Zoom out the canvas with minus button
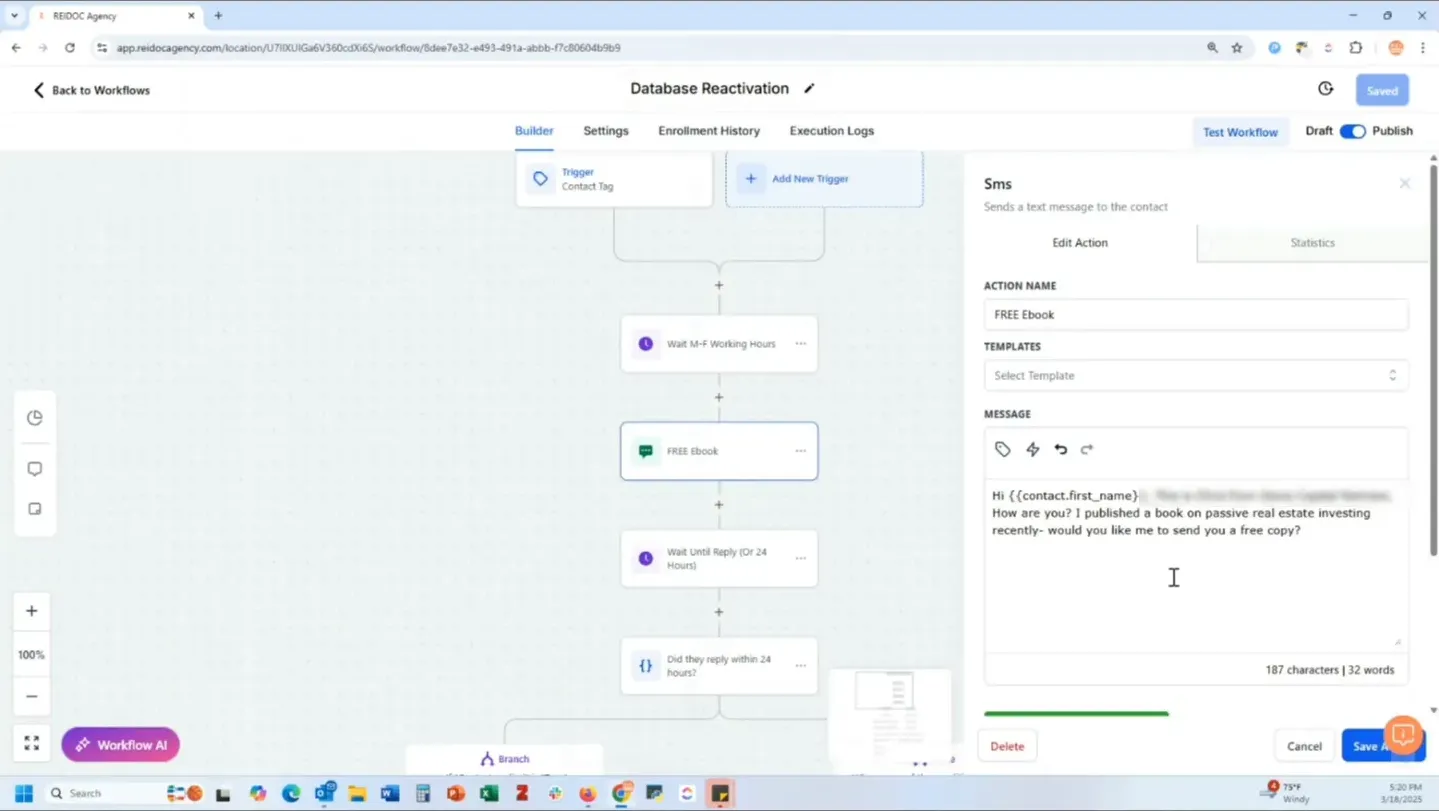Image resolution: width=1439 pixels, height=811 pixels. [x=32, y=696]
